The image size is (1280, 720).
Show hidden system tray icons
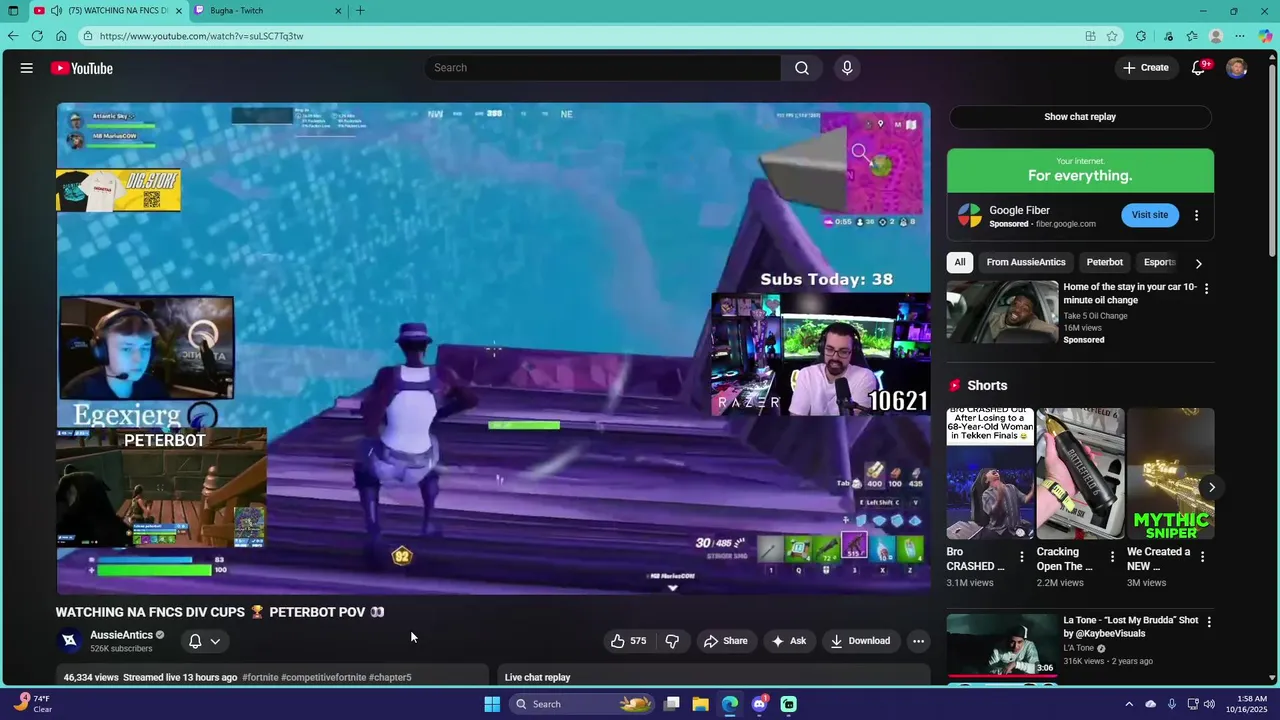point(1129,704)
